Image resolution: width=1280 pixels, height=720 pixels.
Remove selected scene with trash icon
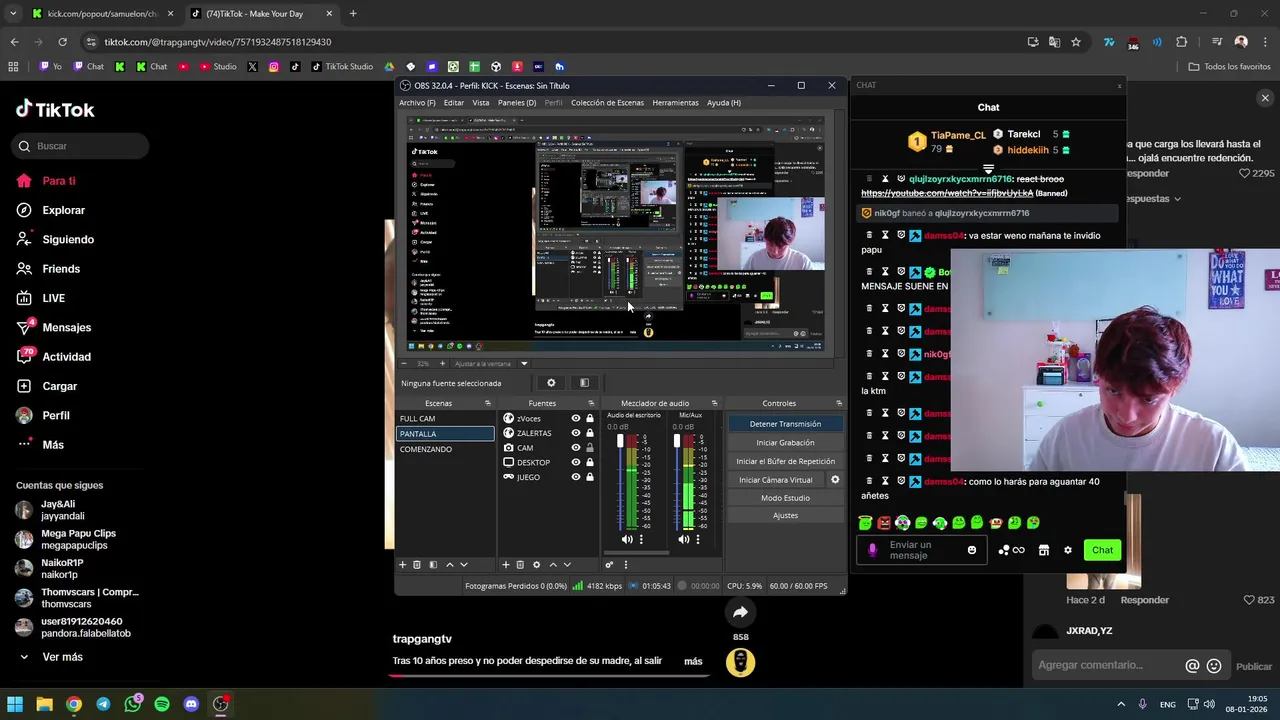[x=417, y=565]
